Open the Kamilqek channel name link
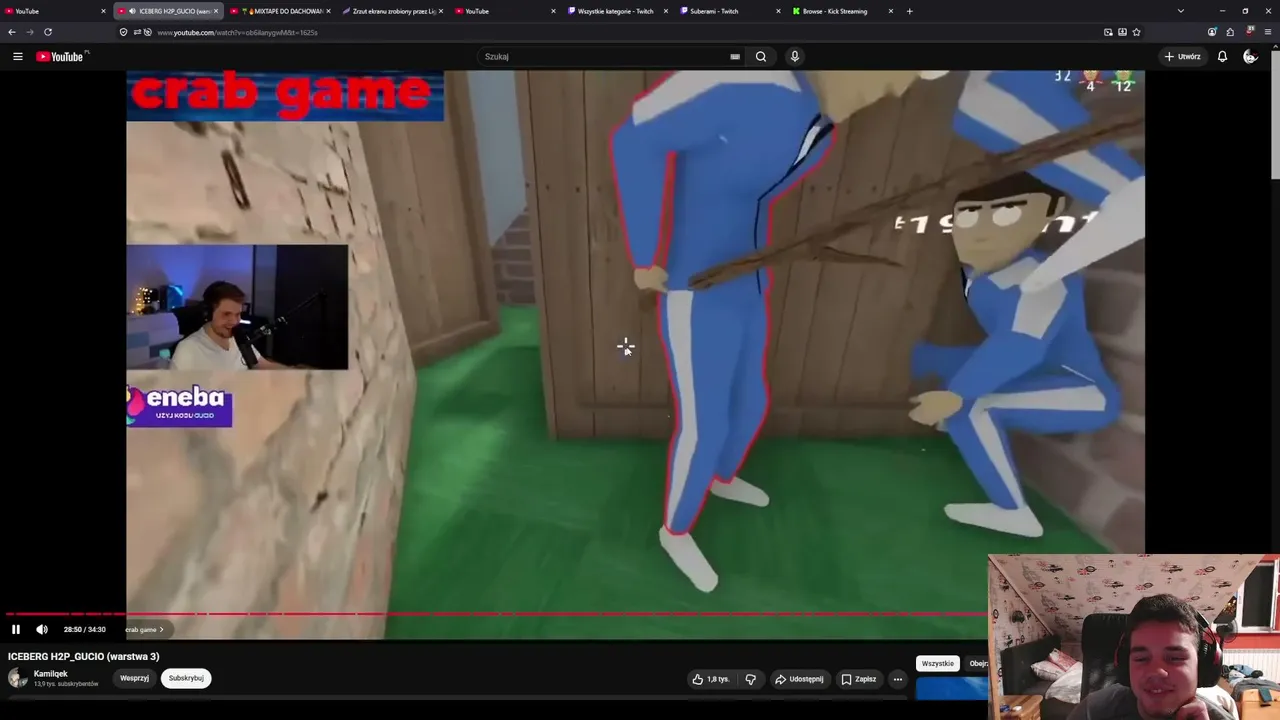The image size is (1280, 720). tap(51, 674)
